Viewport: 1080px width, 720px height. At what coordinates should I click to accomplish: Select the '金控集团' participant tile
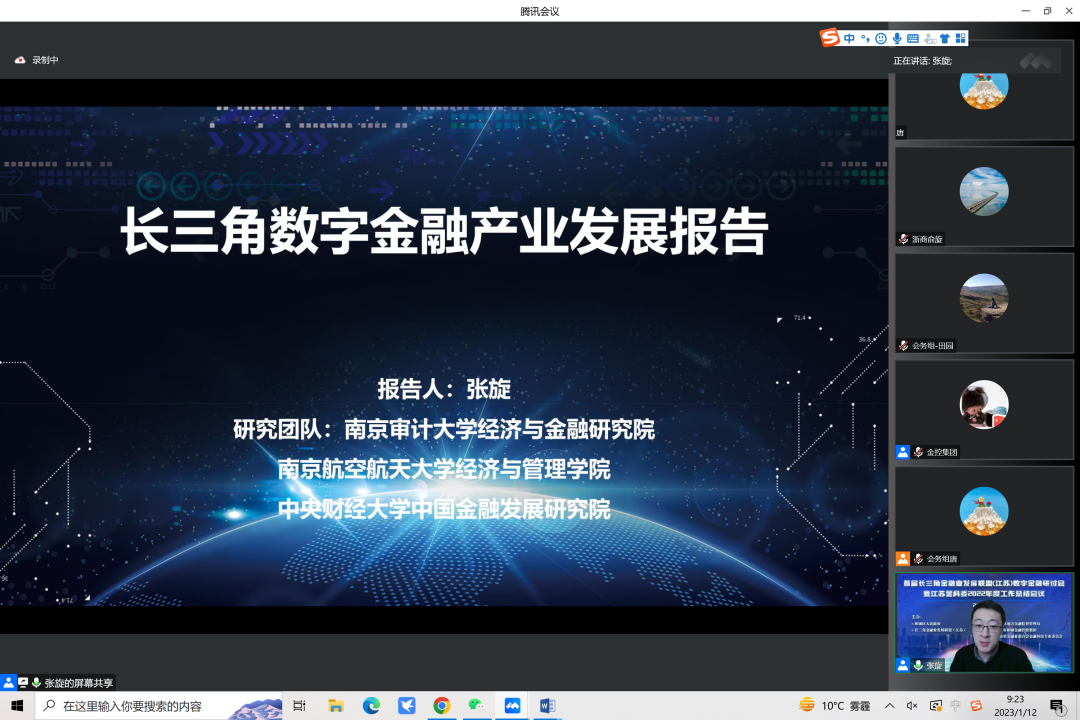point(984,409)
